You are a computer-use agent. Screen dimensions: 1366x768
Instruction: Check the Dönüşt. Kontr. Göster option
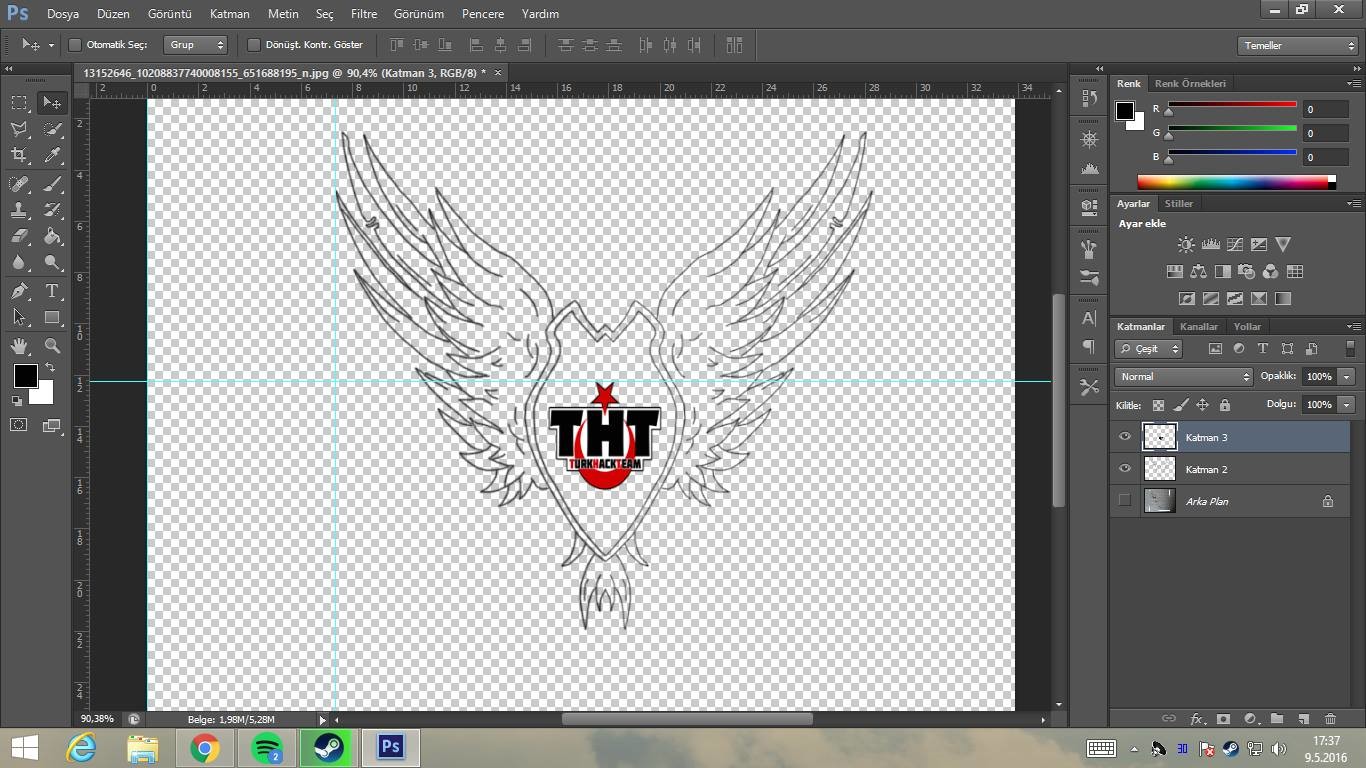click(x=253, y=45)
